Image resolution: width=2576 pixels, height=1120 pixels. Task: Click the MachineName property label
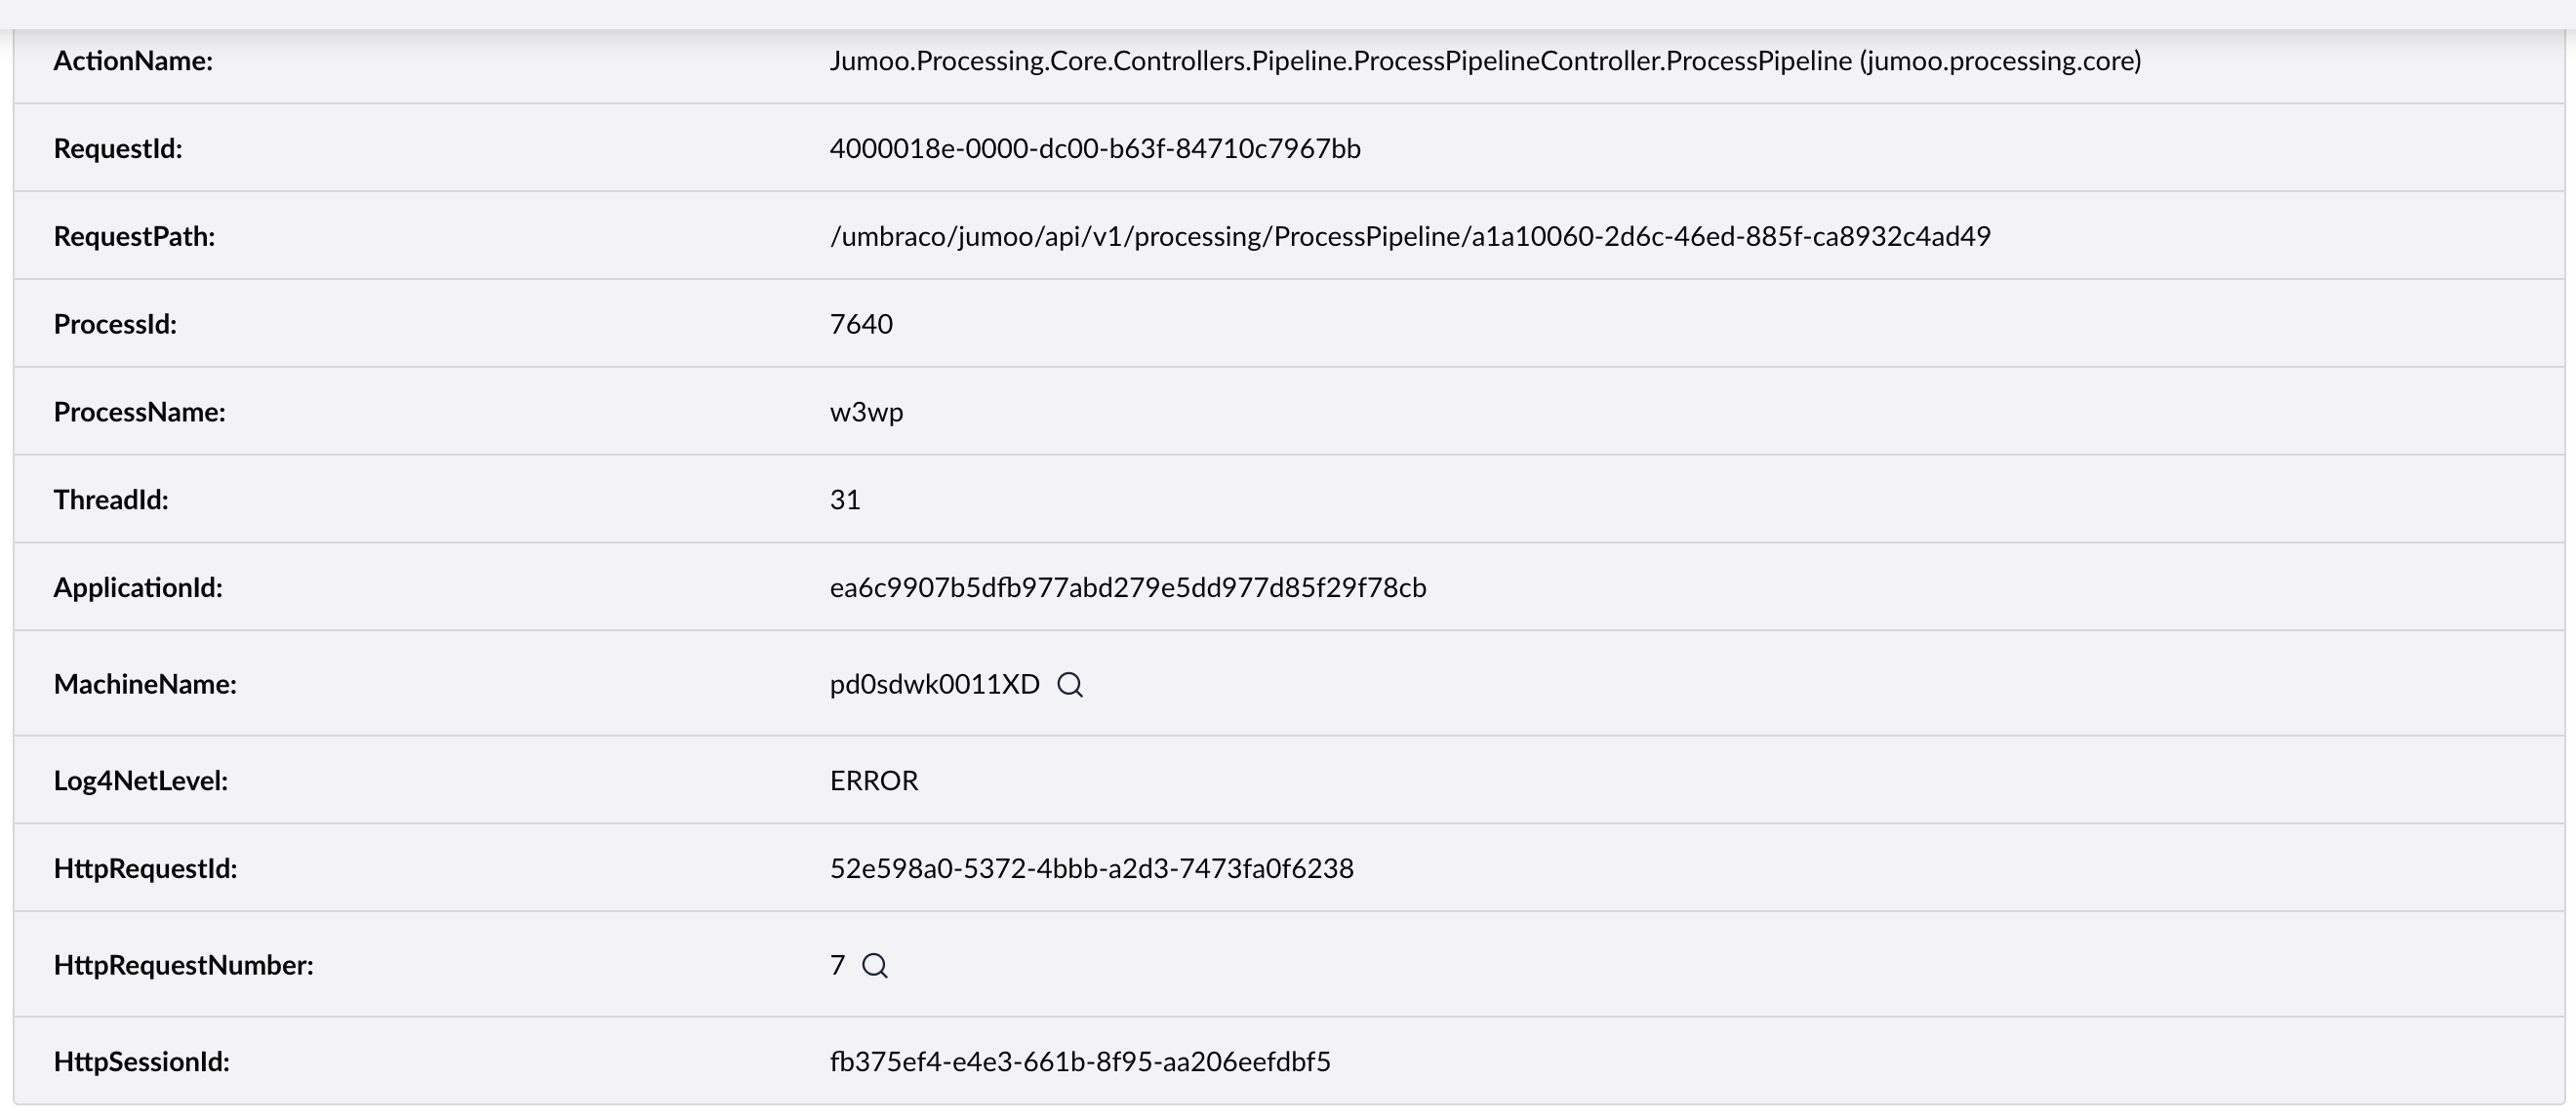[145, 684]
